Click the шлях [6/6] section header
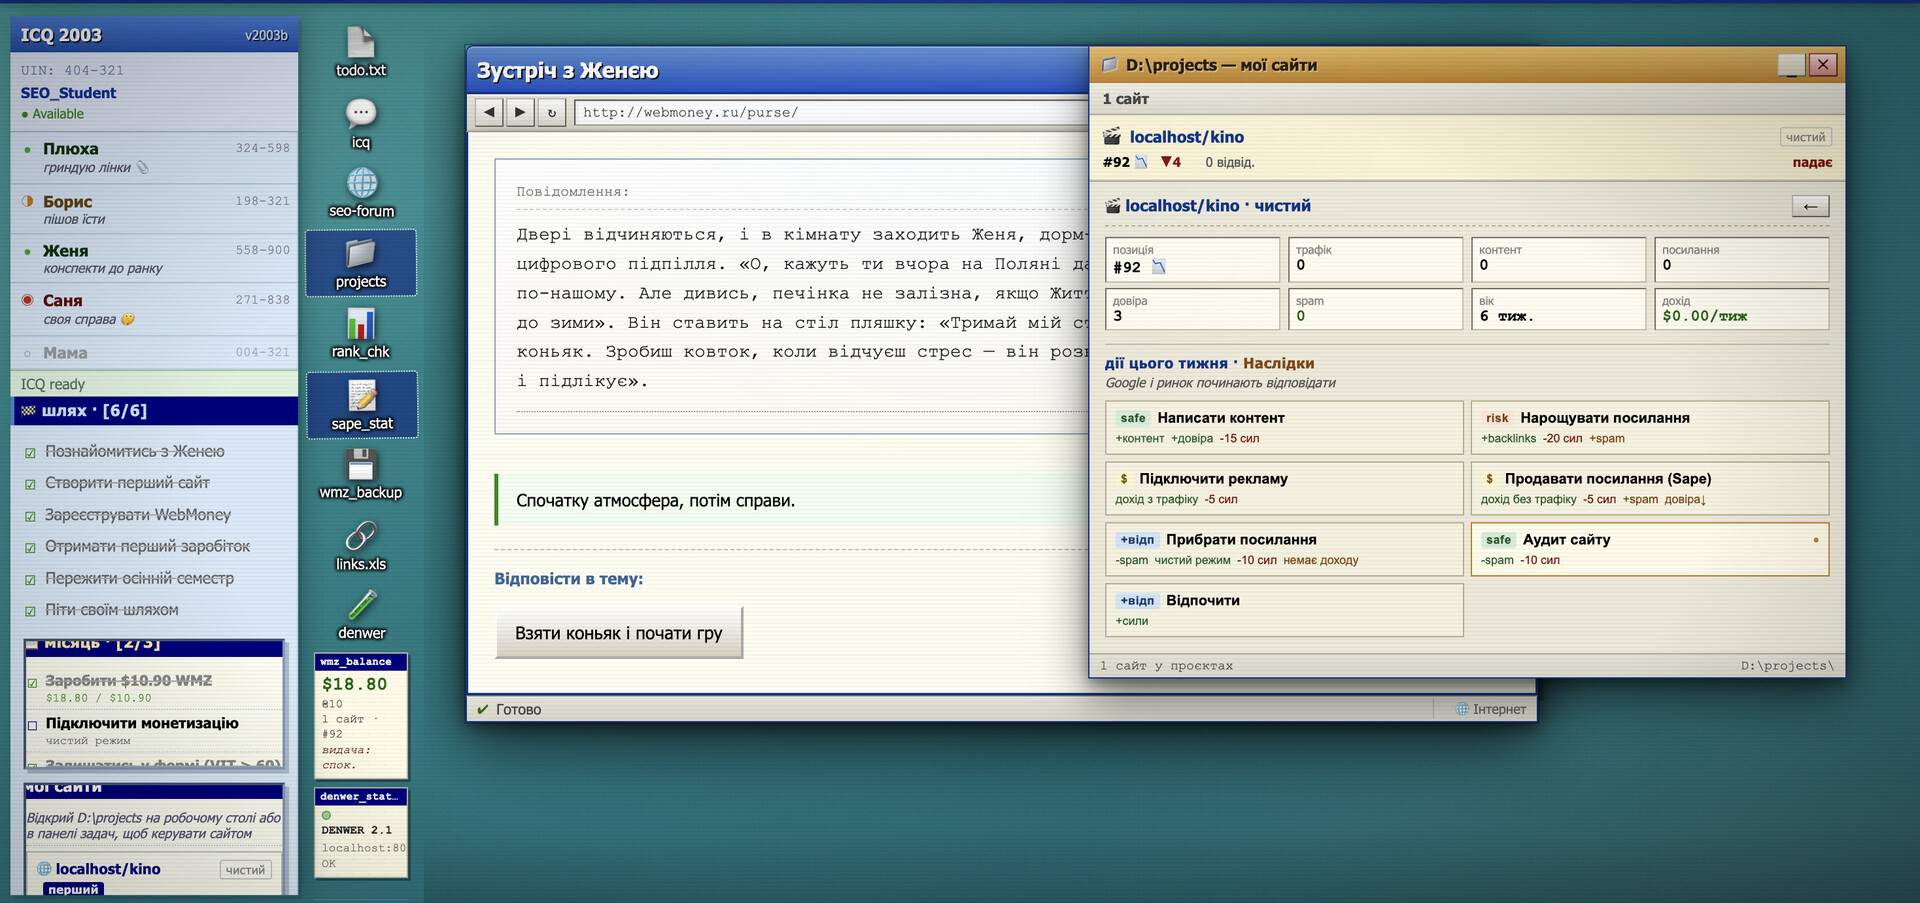Screen dimensions: 1920x903 (155, 411)
